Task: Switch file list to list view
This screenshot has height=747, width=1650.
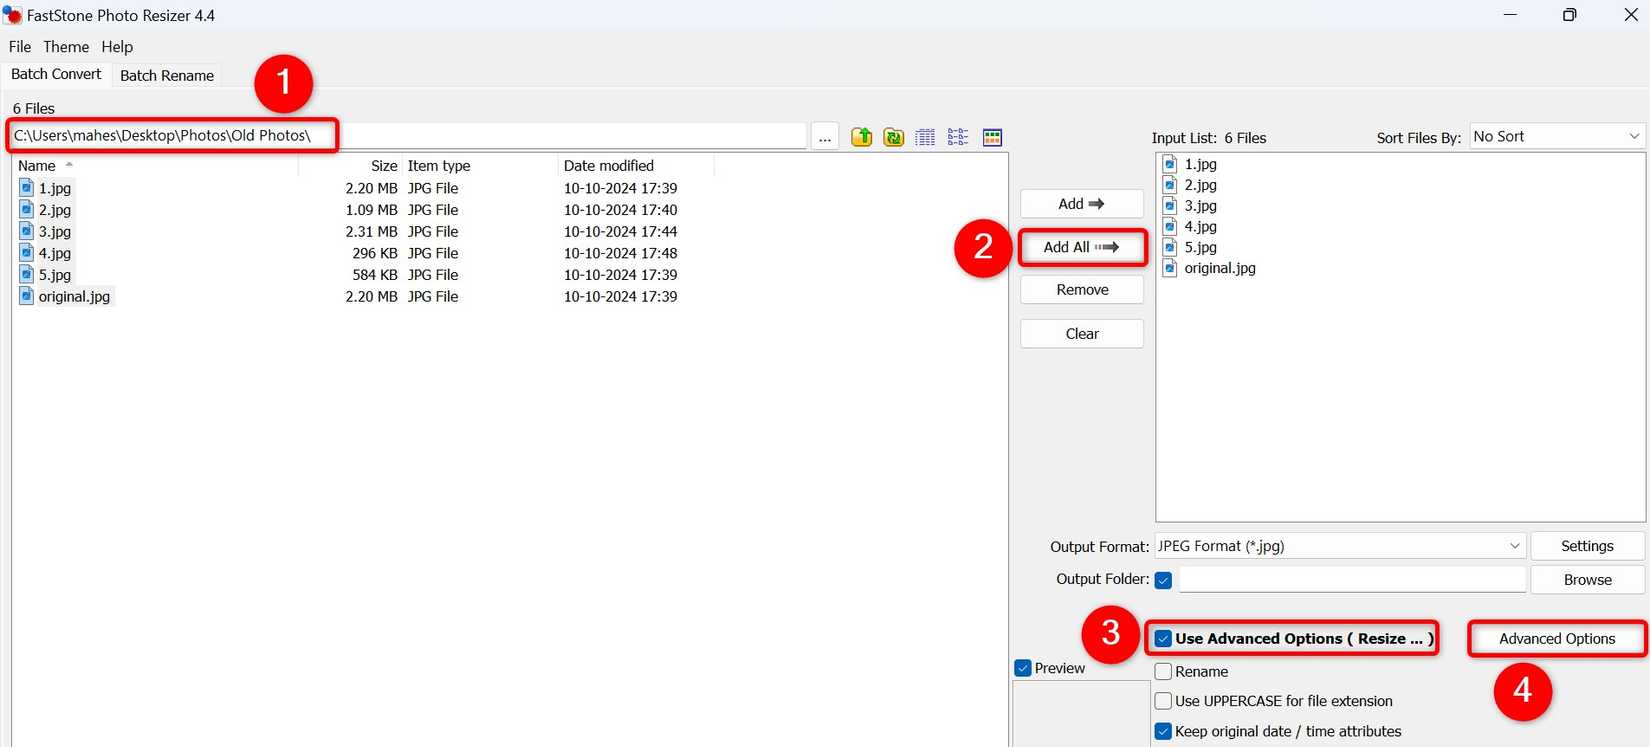Action: [958, 137]
